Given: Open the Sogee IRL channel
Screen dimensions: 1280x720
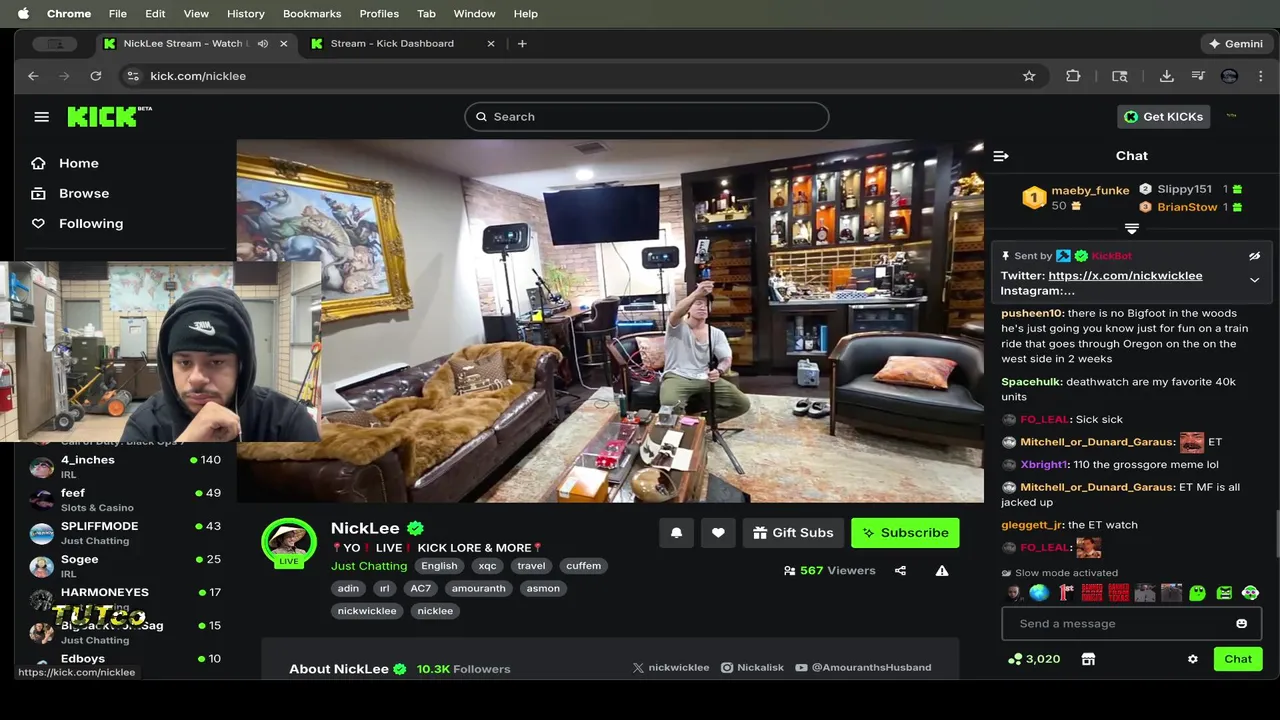Looking at the screenshot, I should [x=125, y=565].
